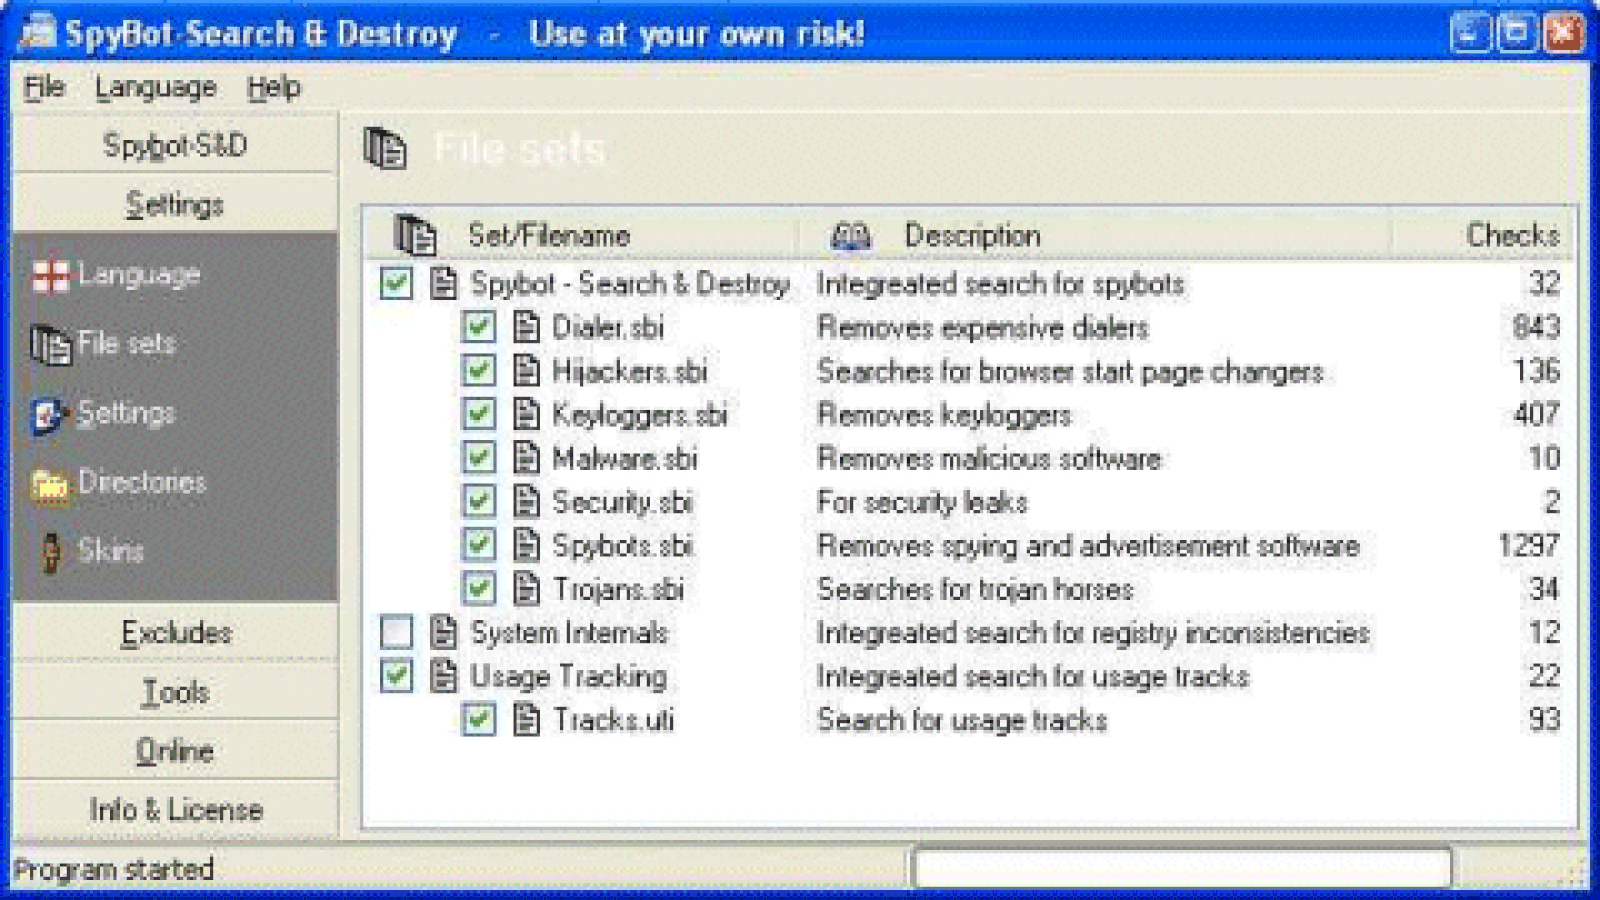
Task: Open the Settings sidebar icon entry
Action: click(x=50, y=415)
